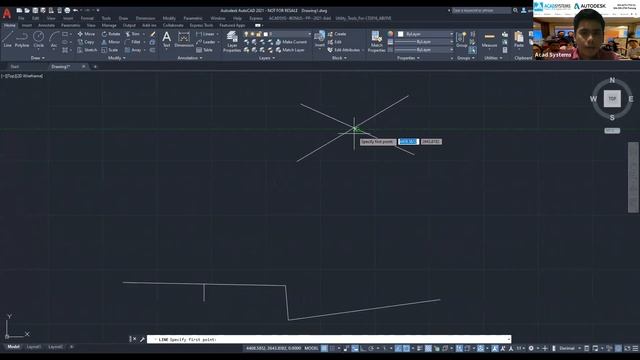Open the AutoCAD application menu
The height and width of the screenshot is (360, 640).
[7, 13]
